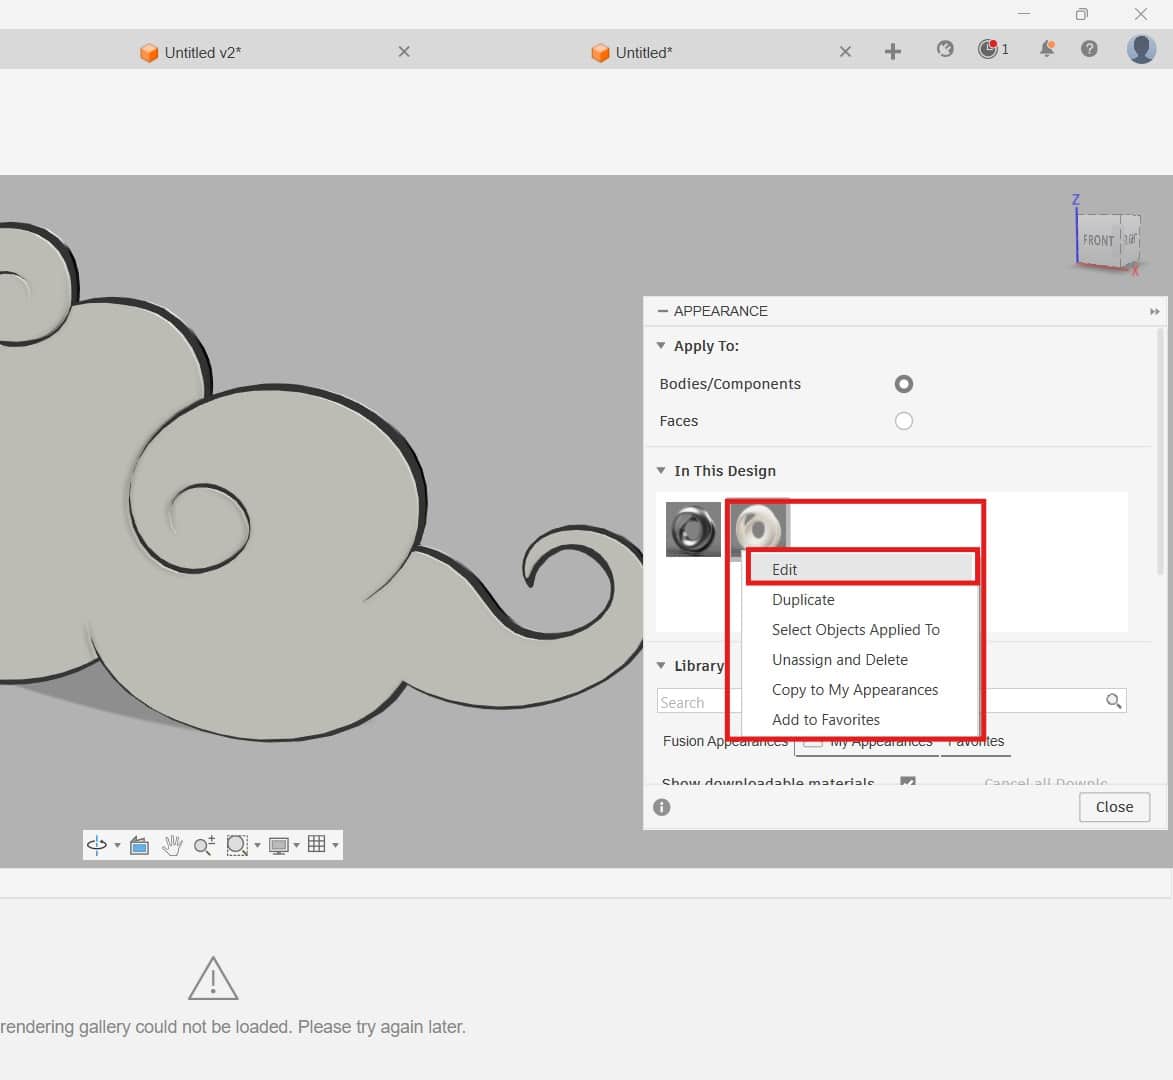
Task: Select the Orbit tool
Action: 97,845
